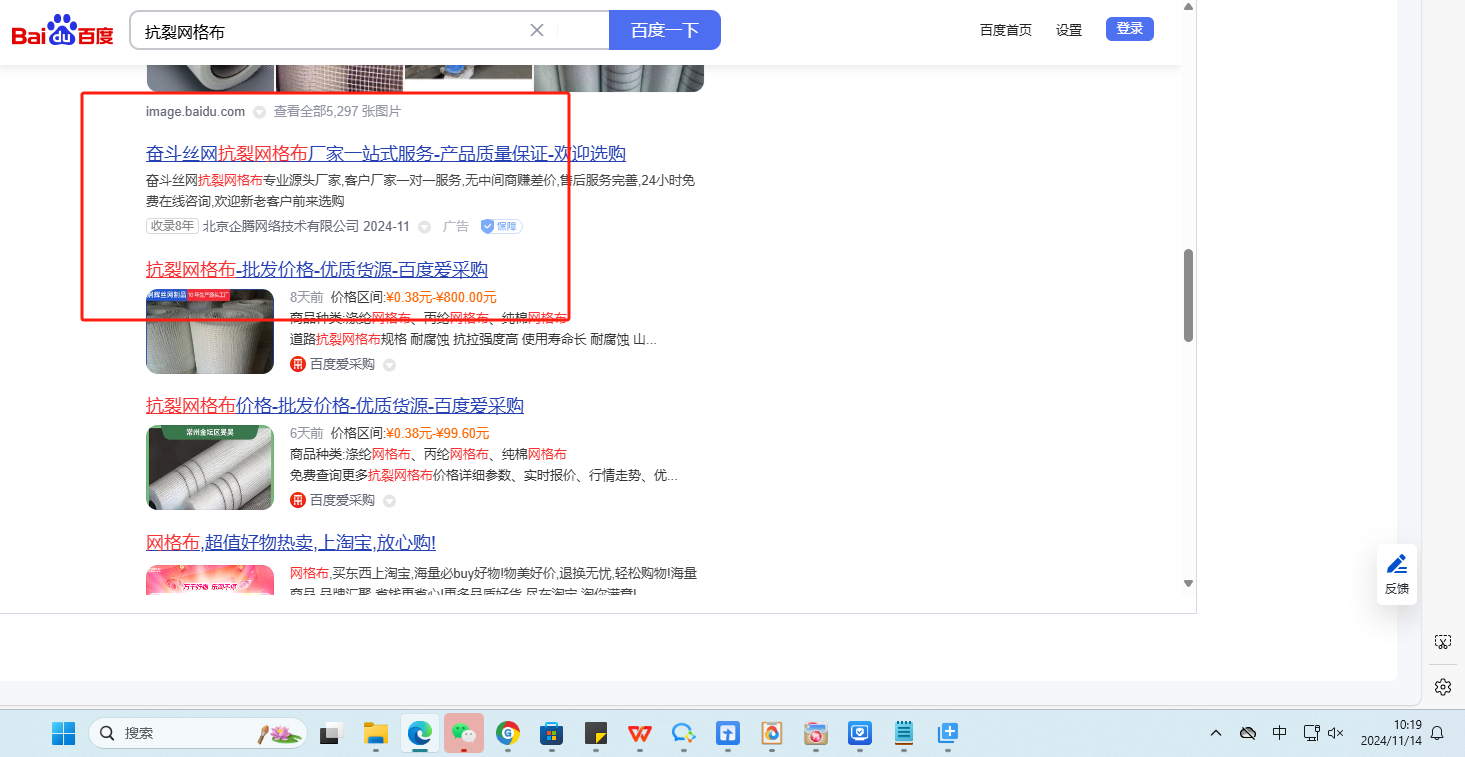Click the 百度一下 search button

click(x=664, y=30)
